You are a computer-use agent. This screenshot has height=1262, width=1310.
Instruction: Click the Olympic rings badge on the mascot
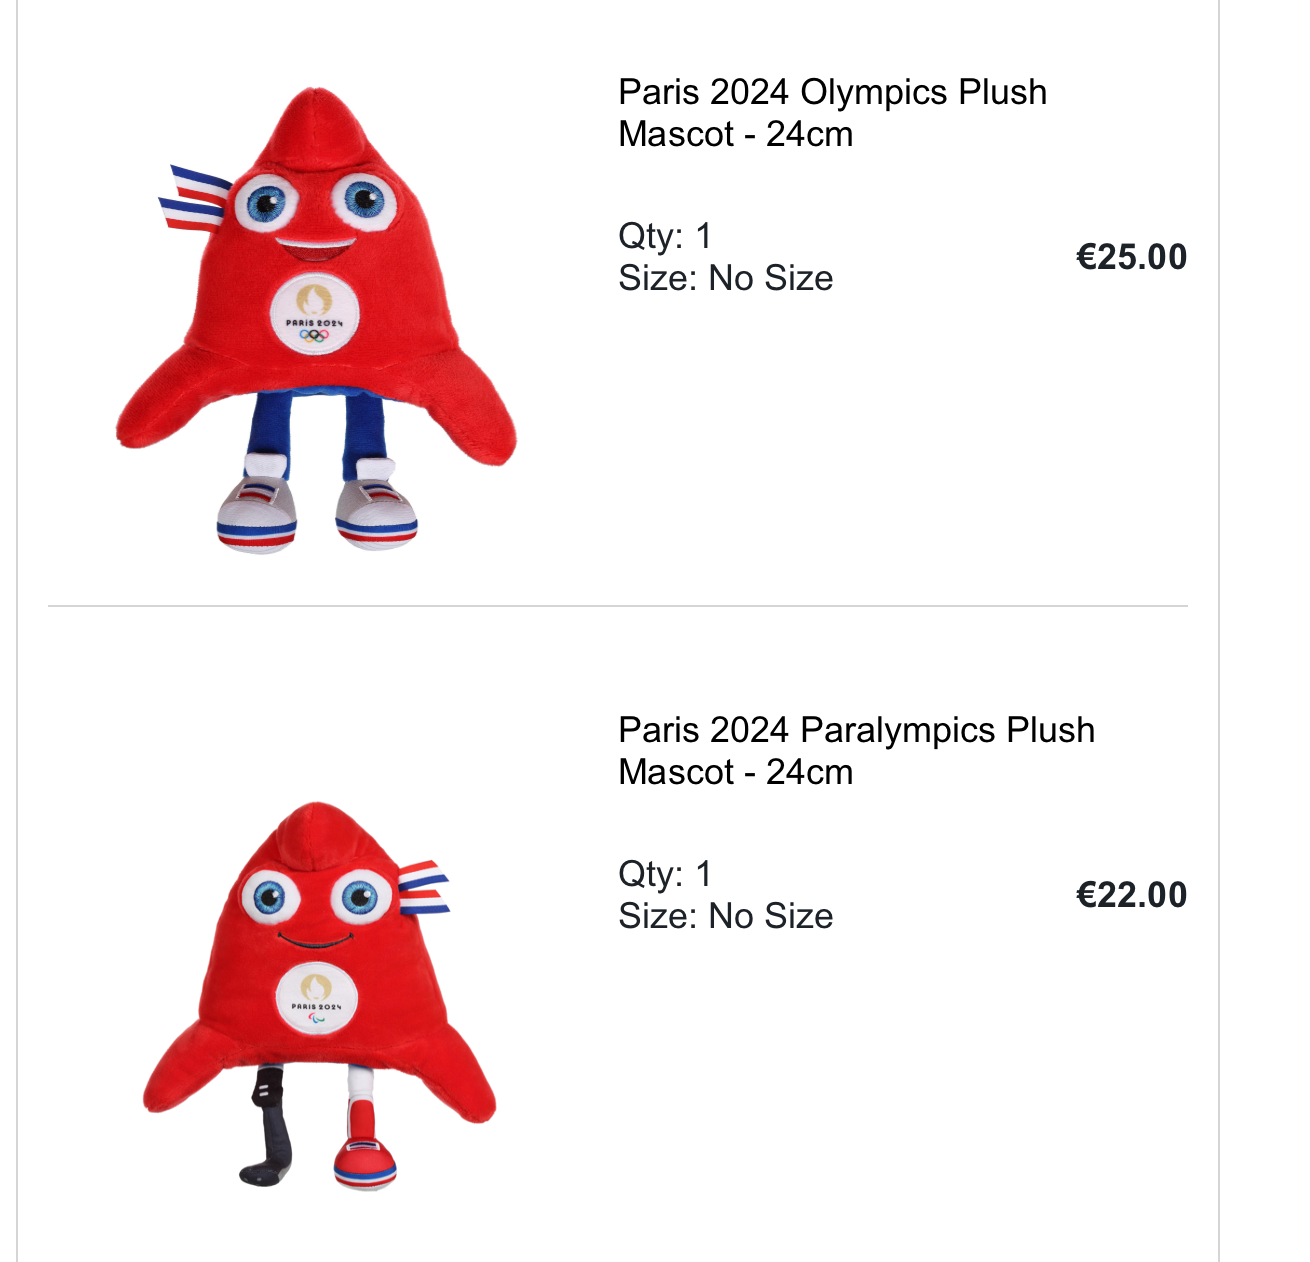click(x=314, y=314)
